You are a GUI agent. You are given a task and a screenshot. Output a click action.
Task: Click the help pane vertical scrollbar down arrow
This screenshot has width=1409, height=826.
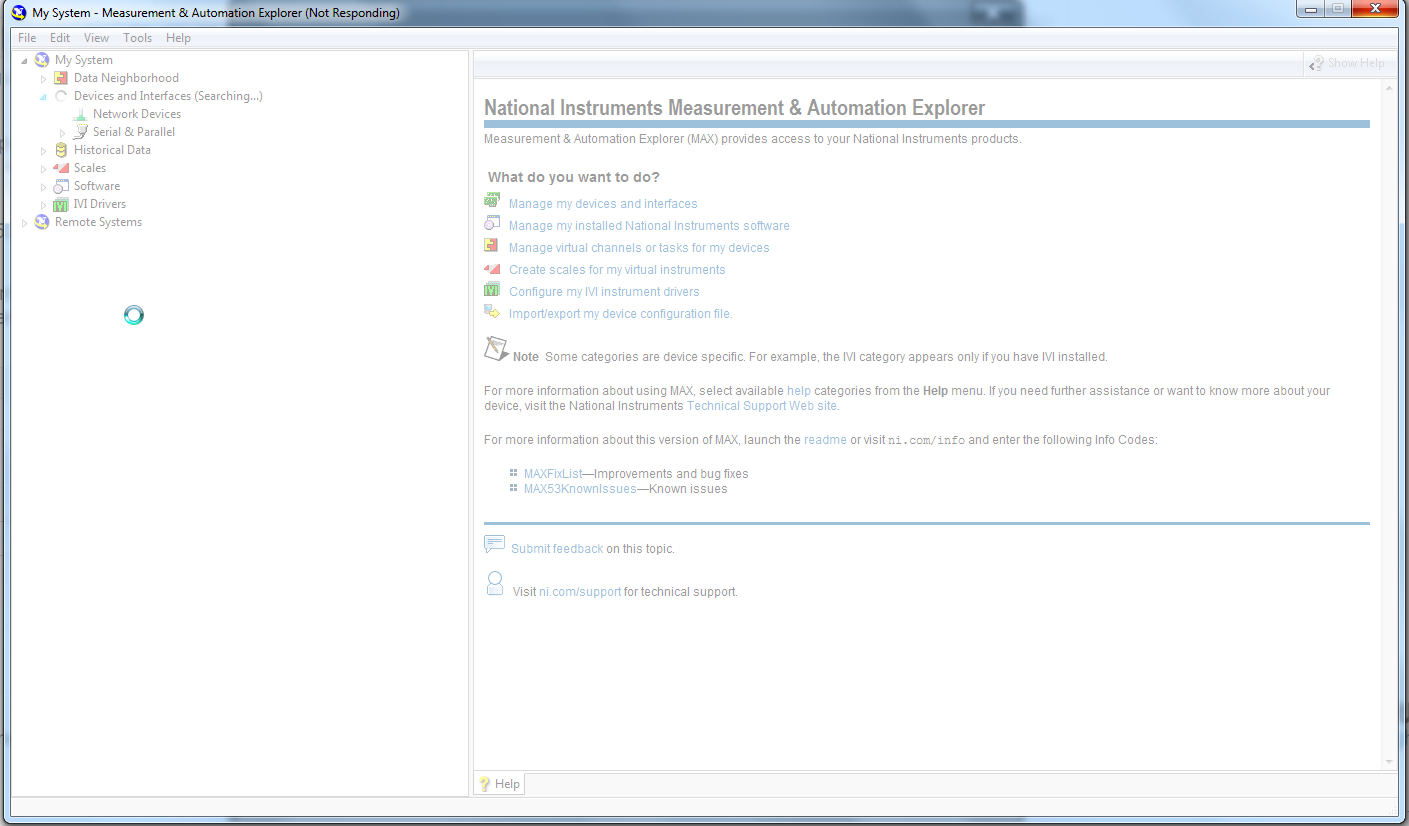click(1389, 762)
